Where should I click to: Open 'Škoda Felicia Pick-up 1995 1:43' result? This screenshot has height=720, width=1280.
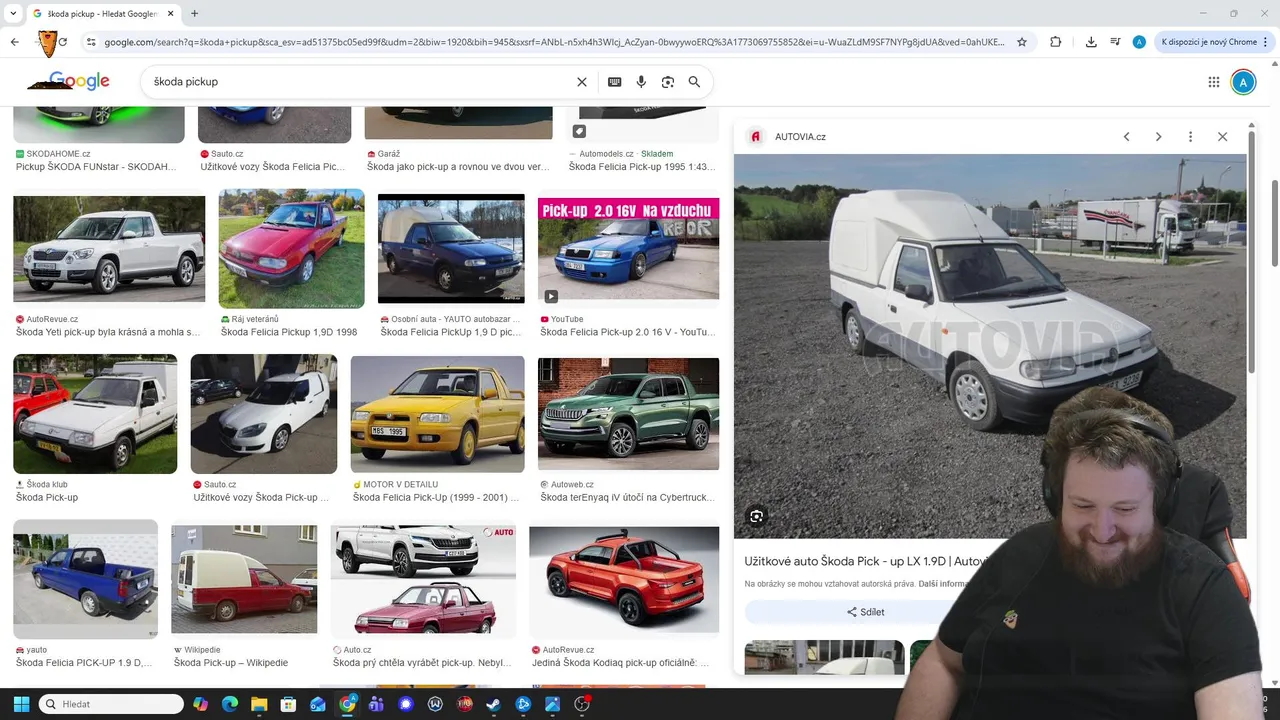click(642, 167)
